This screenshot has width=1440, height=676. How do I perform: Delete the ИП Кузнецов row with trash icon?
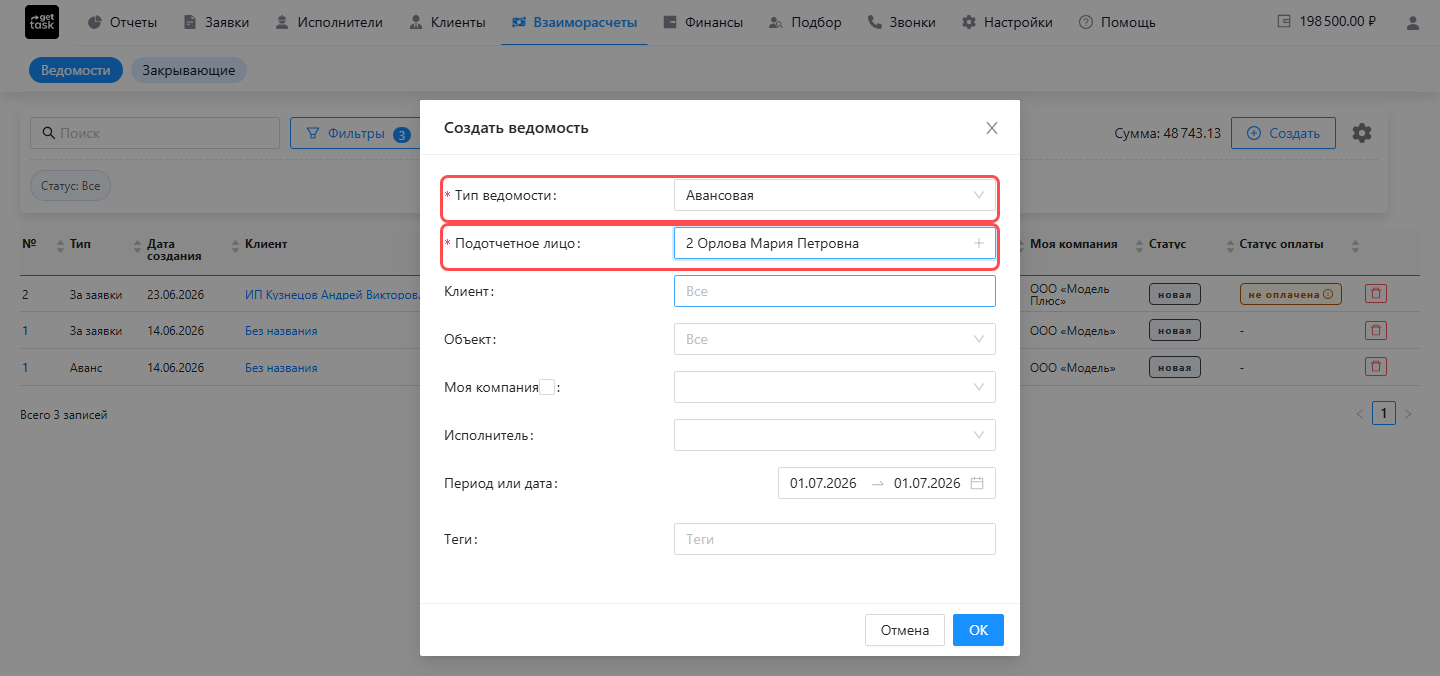1377,294
